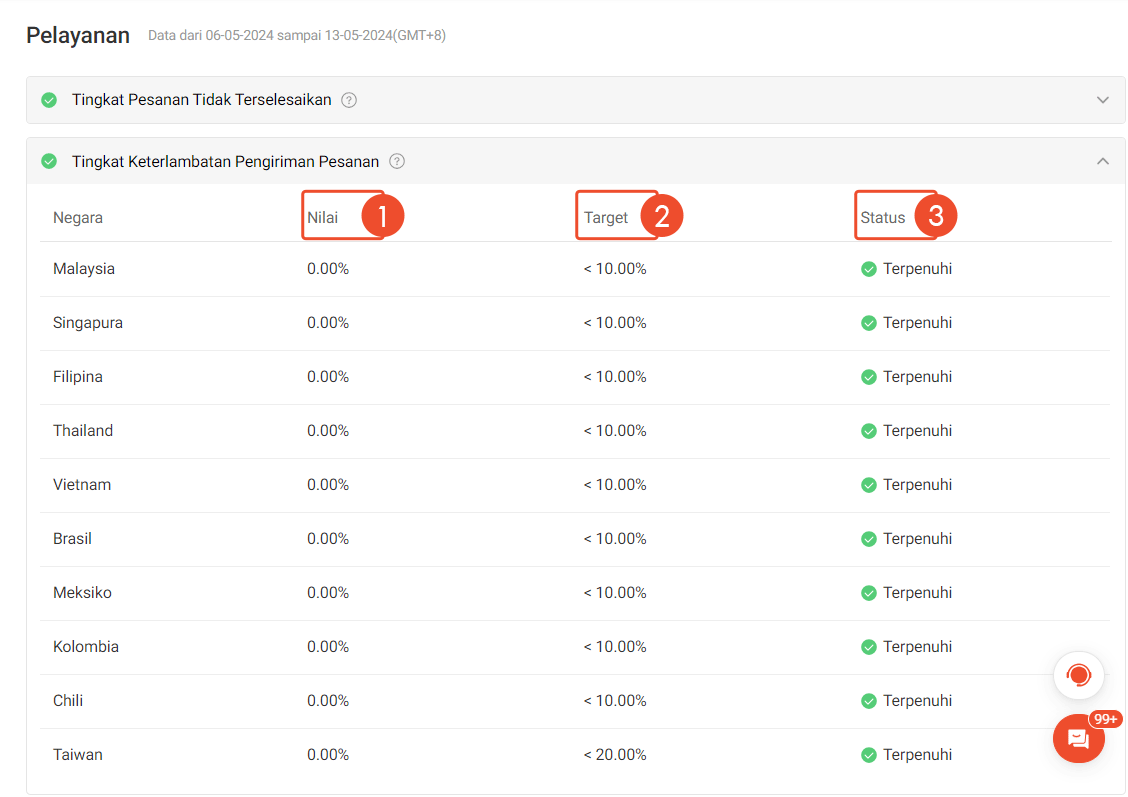This screenshot has width=1128, height=797.
Task: Click the customer support headset icon
Action: point(1078,675)
